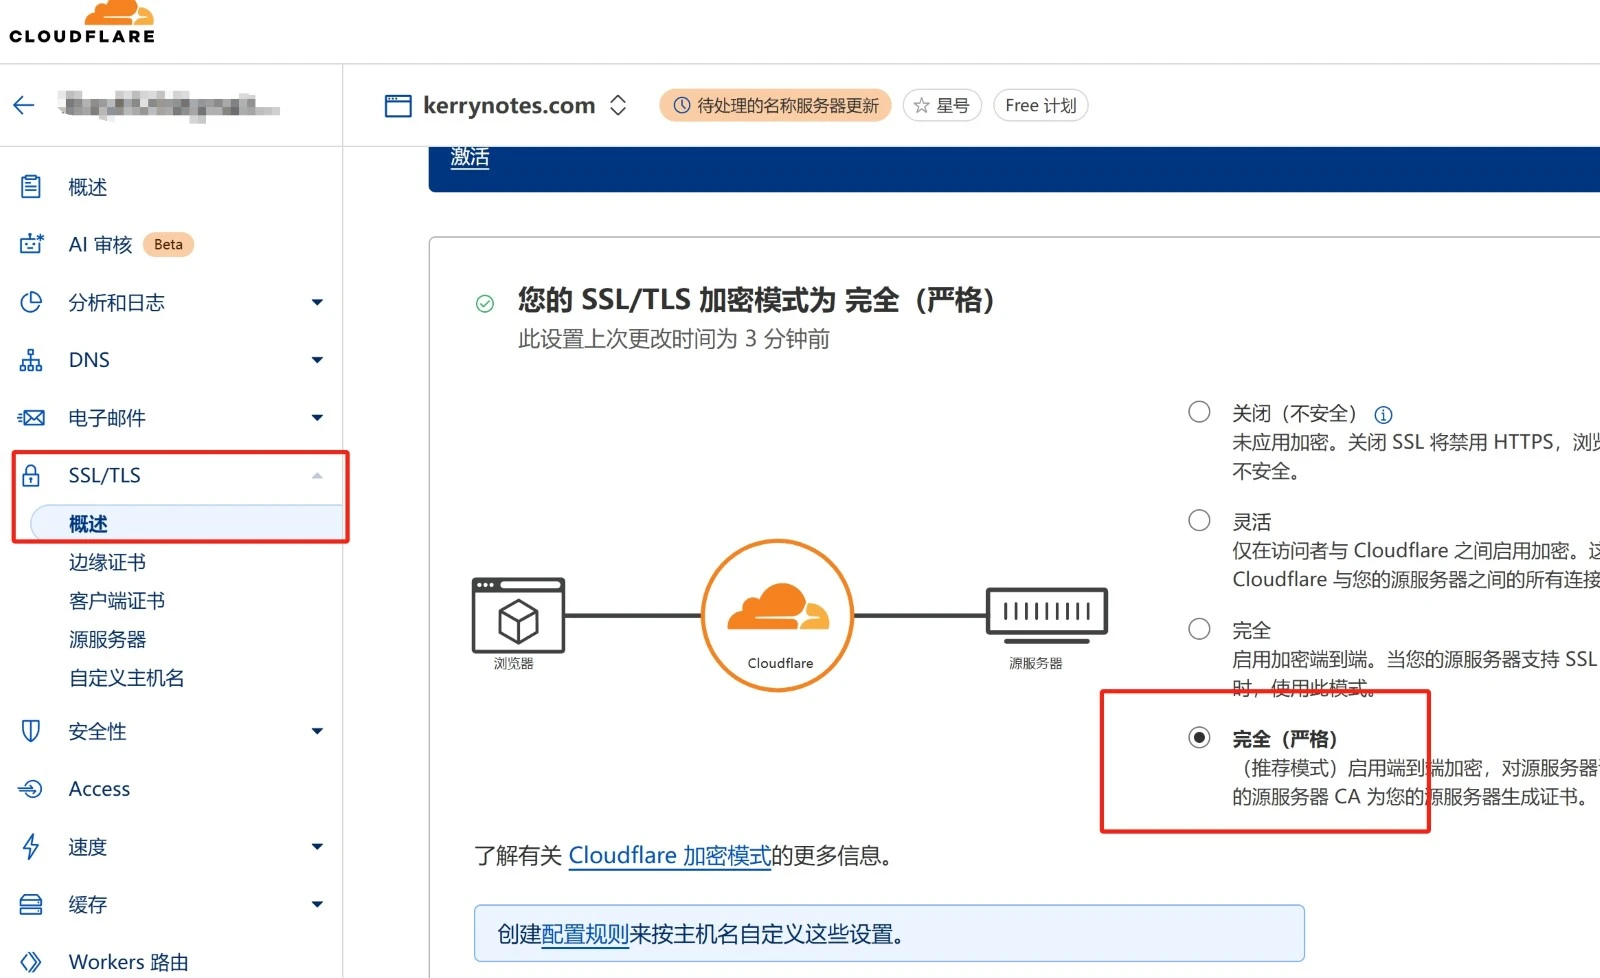Click the 电子邮件 envelope icon
The height and width of the screenshot is (978, 1600).
pyautogui.click(x=31, y=418)
